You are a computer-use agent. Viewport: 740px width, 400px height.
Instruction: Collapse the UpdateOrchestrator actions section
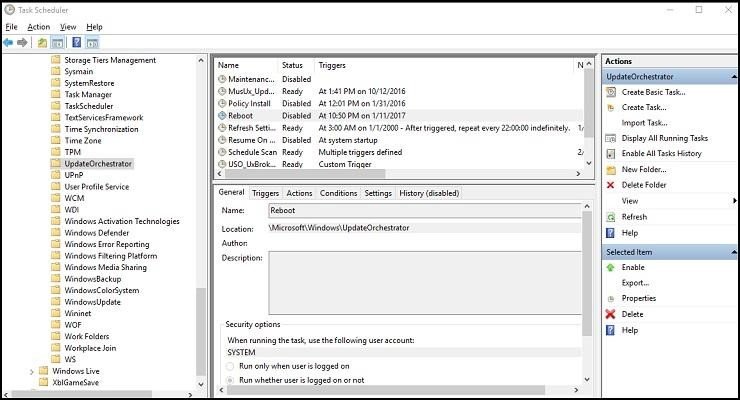[733, 76]
